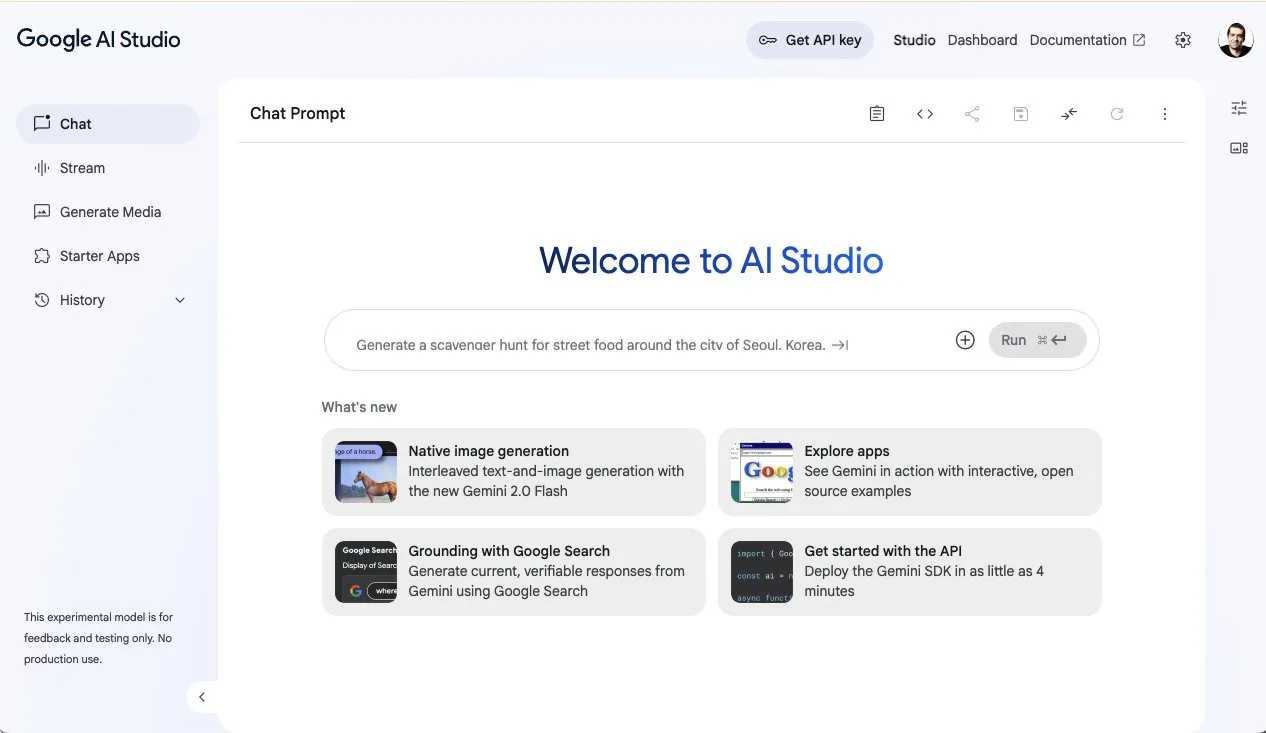
Task: Click the Explore apps browser thumbnail
Action: [762, 472]
